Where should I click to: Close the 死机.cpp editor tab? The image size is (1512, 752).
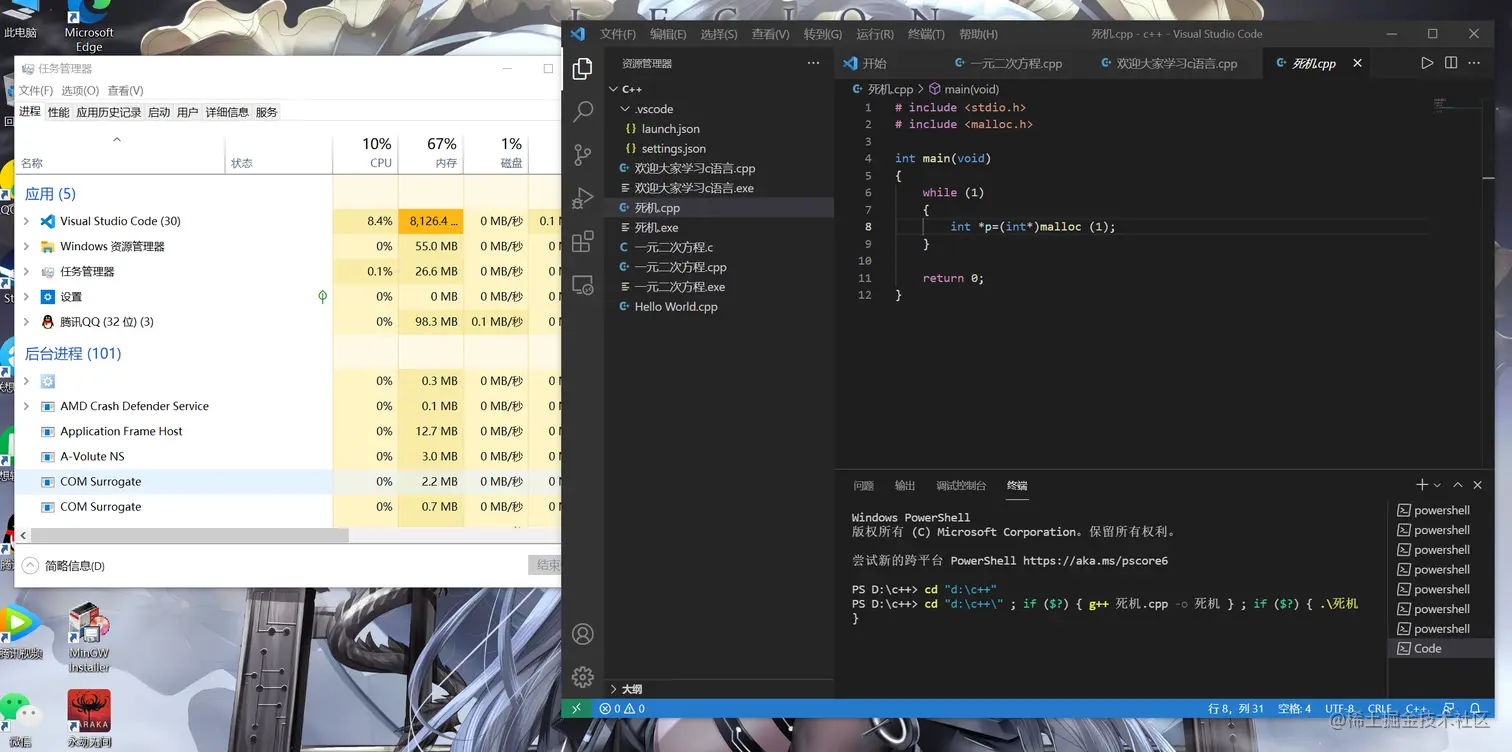tap(1357, 63)
